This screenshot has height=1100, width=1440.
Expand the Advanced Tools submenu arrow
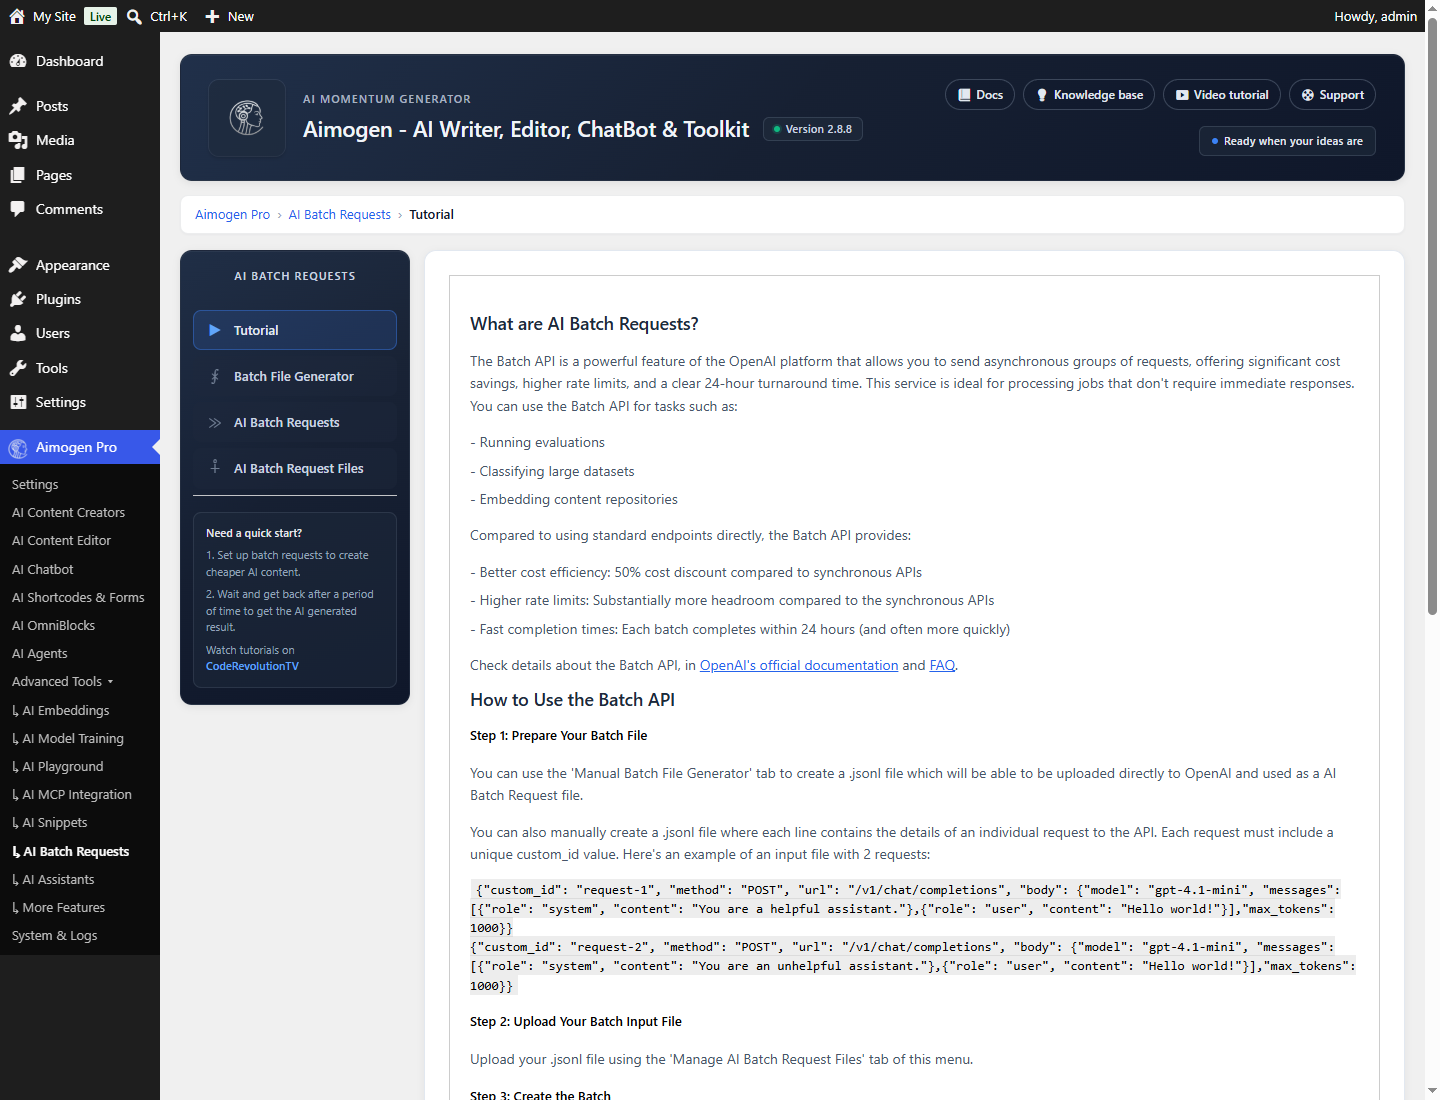pos(110,682)
